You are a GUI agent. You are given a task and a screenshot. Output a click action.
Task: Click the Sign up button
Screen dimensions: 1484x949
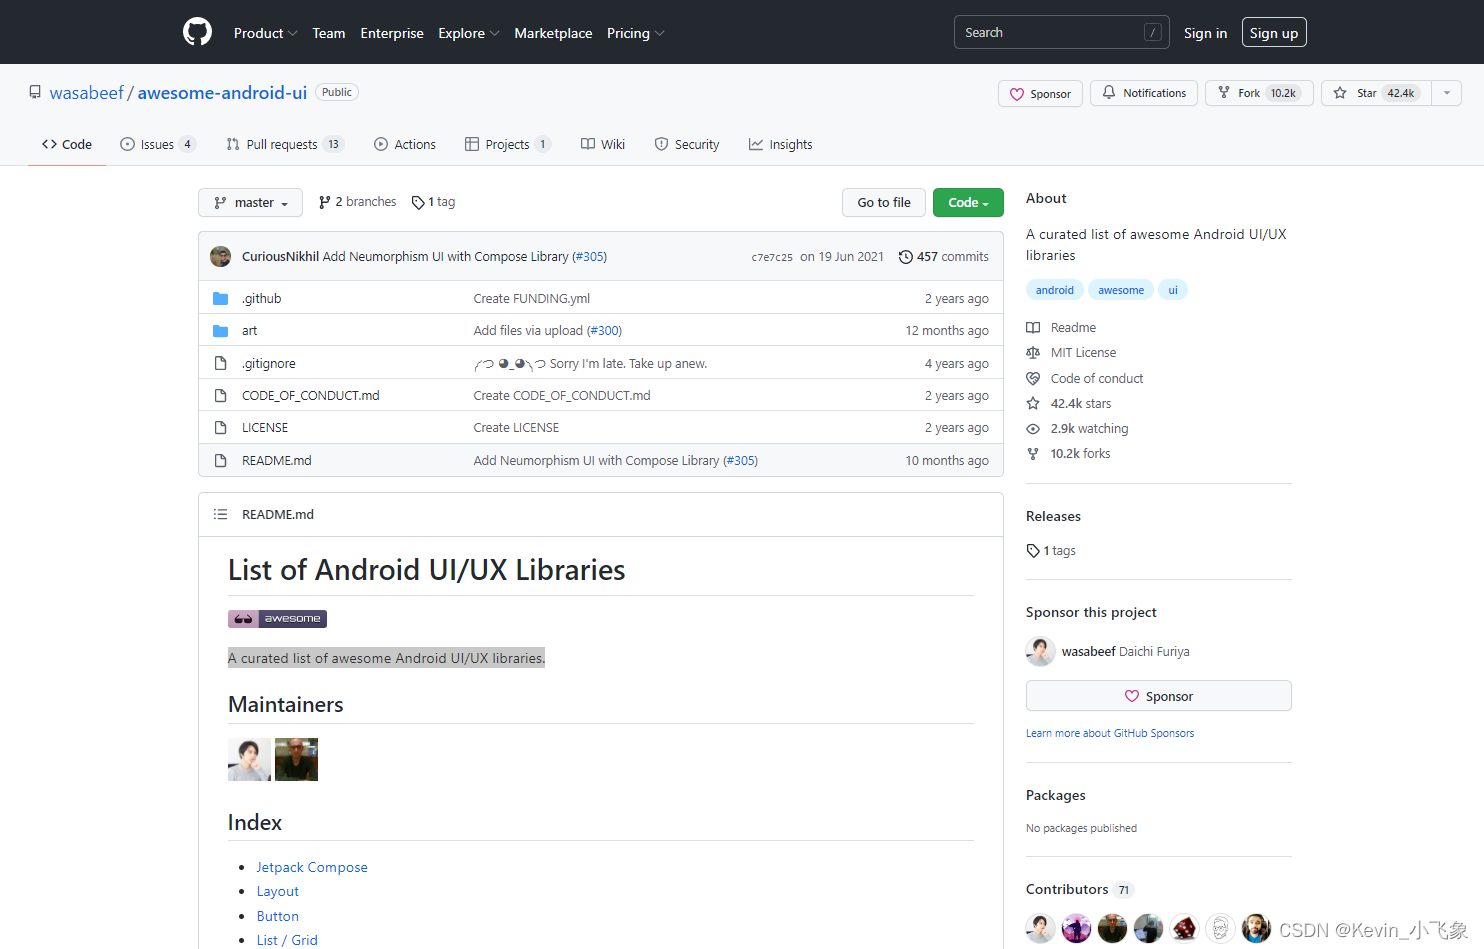pos(1274,33)
